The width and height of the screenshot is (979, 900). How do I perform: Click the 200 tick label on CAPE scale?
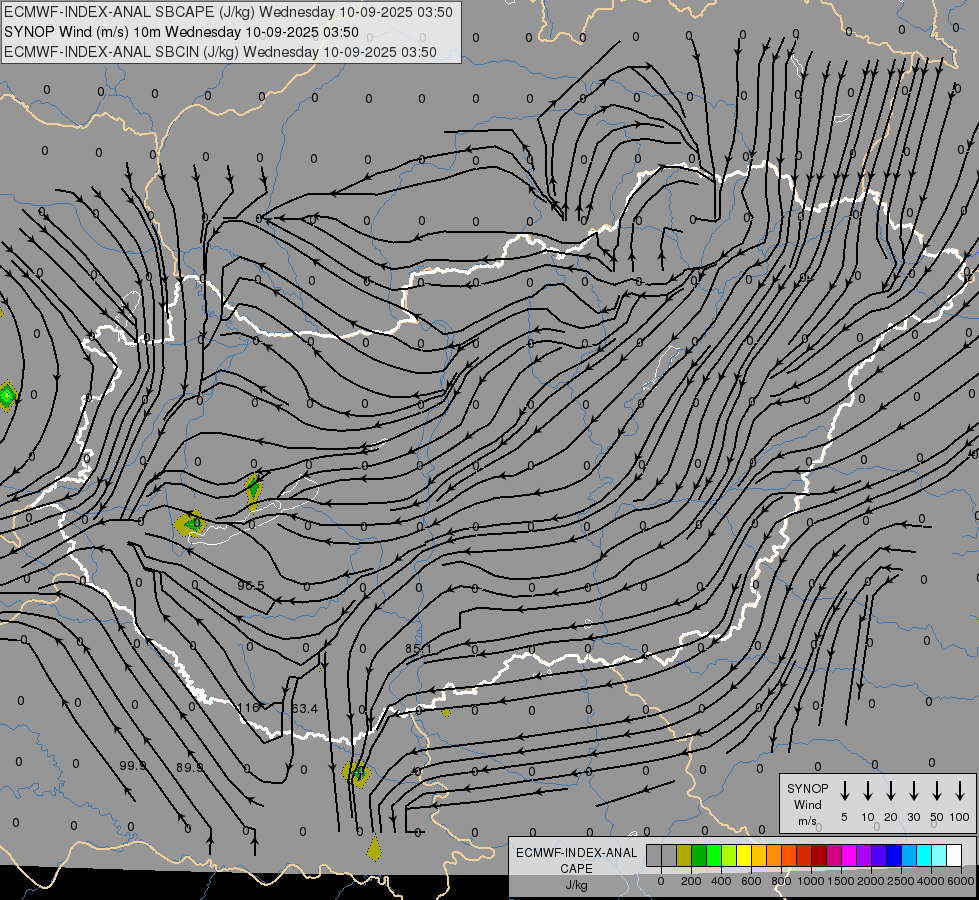pyautogui.click(x=691, y=881)
